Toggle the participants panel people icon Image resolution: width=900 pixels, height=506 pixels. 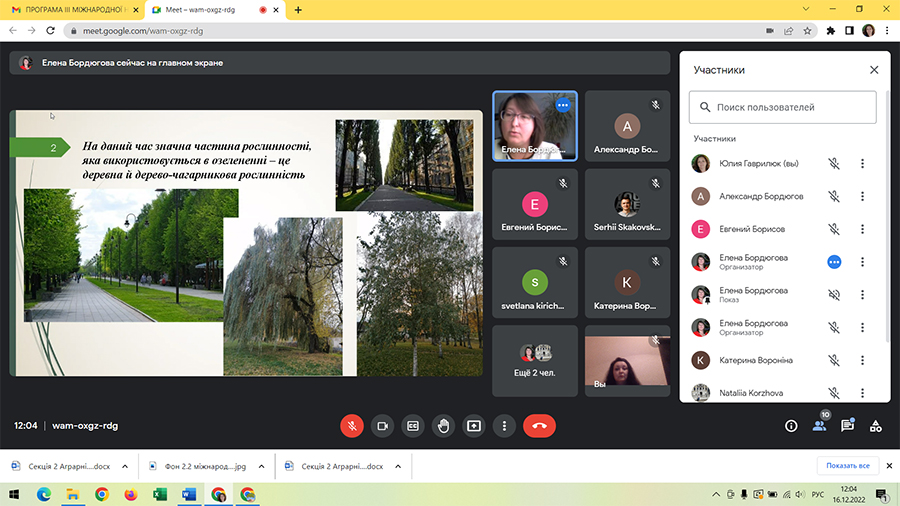coord(819,426)
